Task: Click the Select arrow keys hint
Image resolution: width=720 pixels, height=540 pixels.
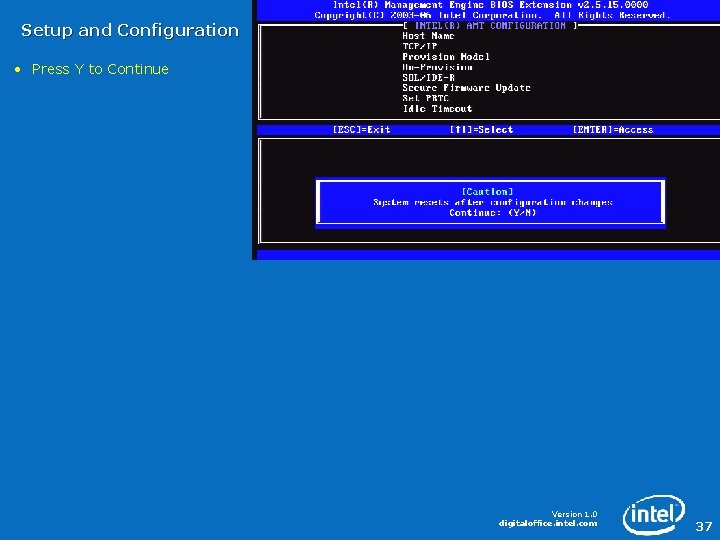Action: click(481, 130)
